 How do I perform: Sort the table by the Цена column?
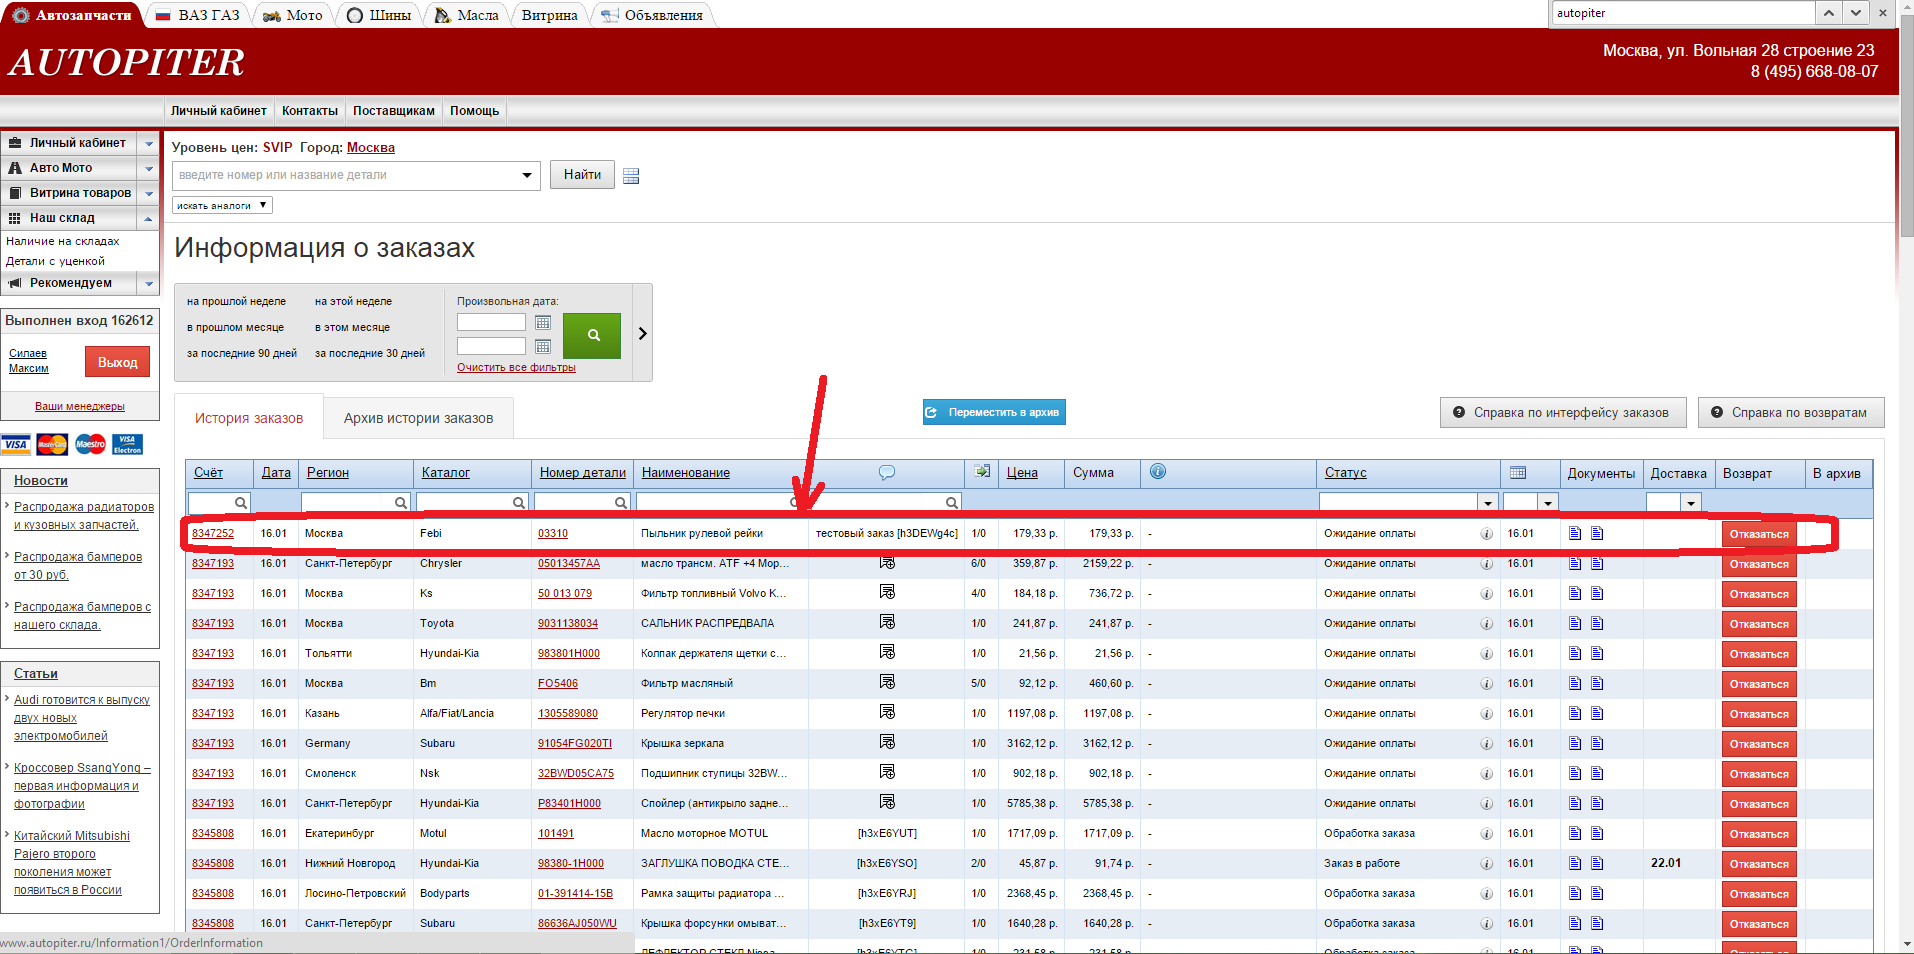click(1022, 472)
